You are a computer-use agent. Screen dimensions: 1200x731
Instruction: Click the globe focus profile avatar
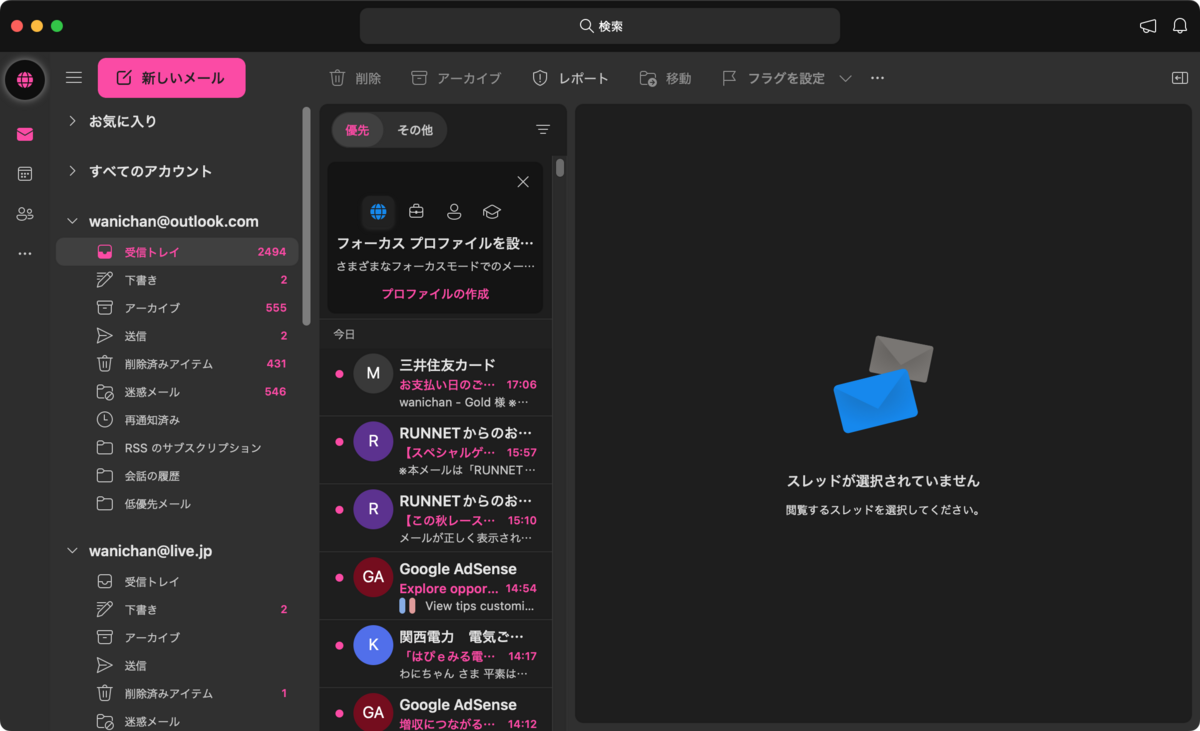point(25,80)
